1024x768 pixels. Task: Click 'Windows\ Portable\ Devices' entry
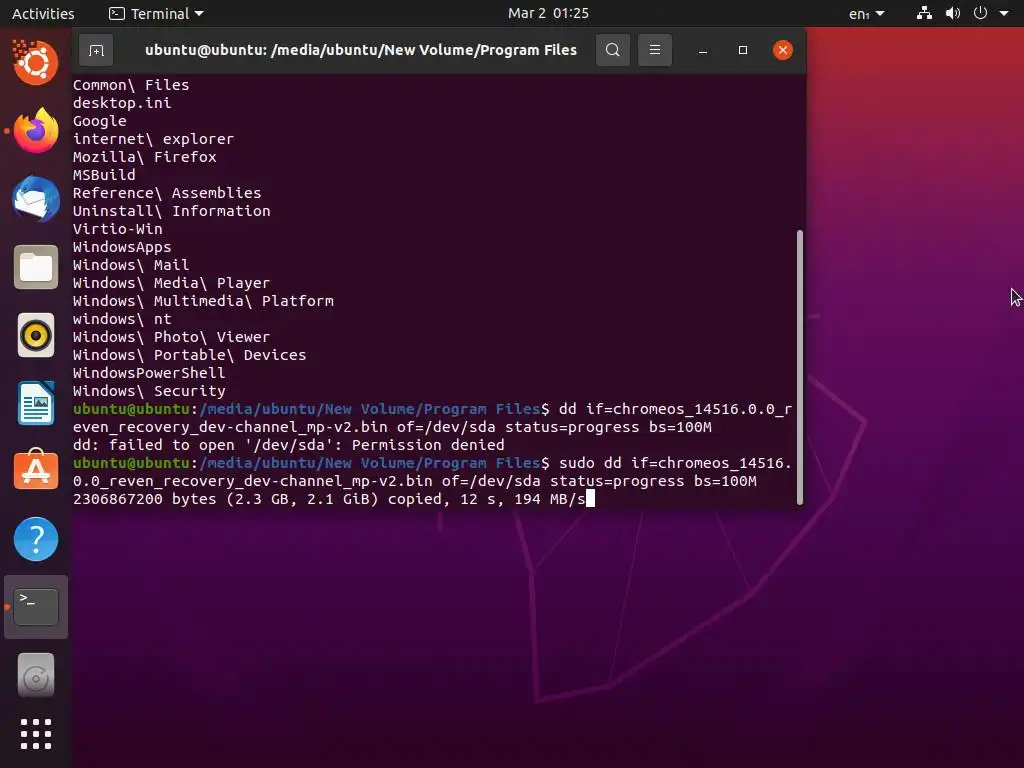coord(189,355)
